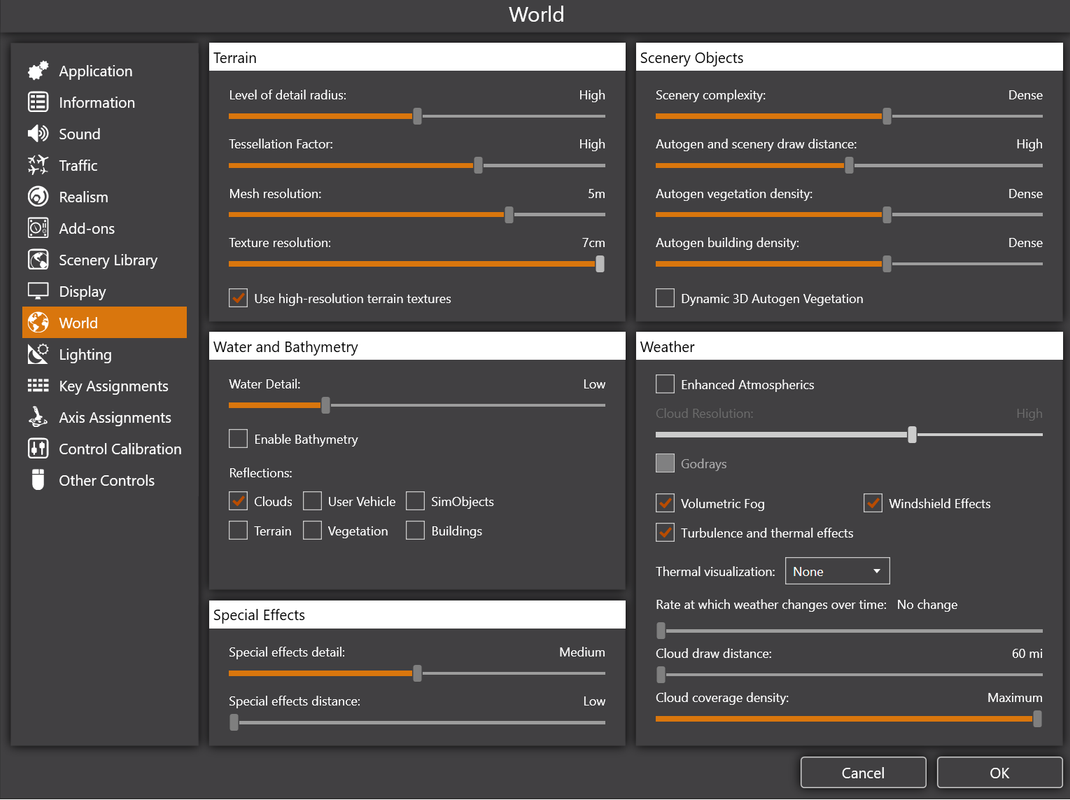Click the weather change rate slider
This screenshot has width=1070, height=800.
(849, 631)
